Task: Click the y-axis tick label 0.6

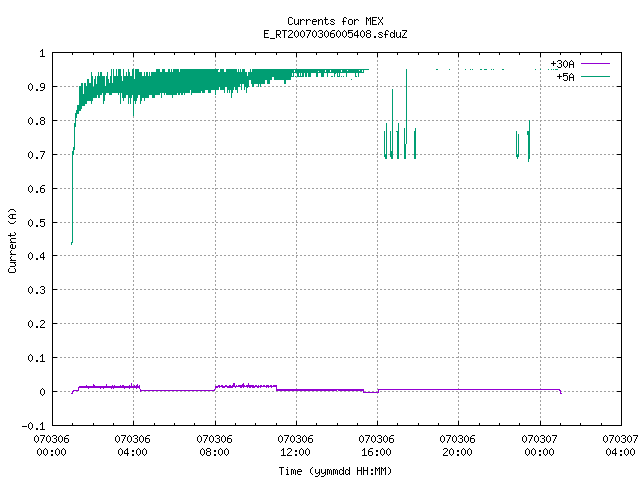Action: point(36,189)
